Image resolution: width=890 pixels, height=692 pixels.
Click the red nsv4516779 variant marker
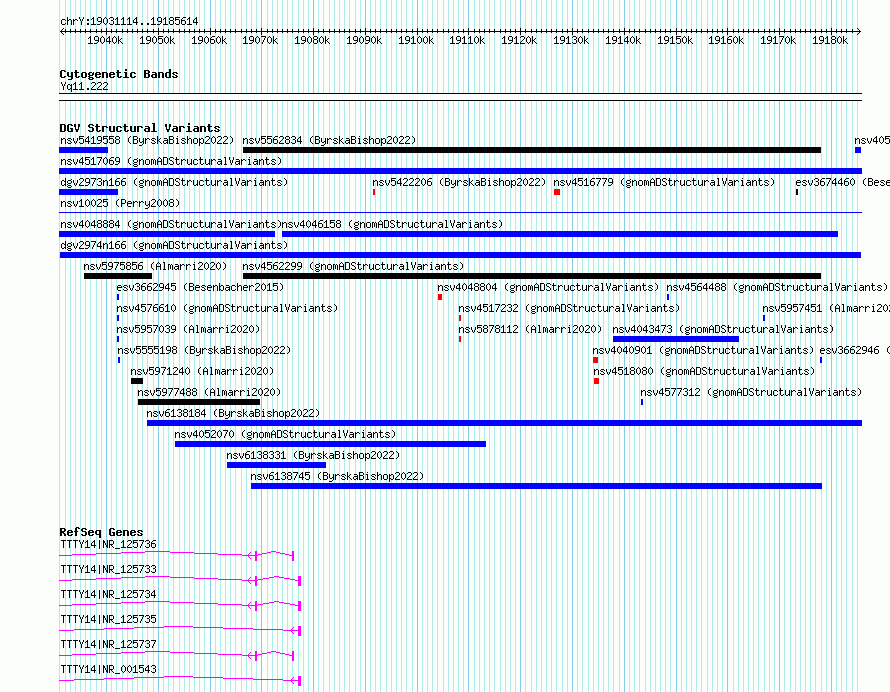coord(557,192)
